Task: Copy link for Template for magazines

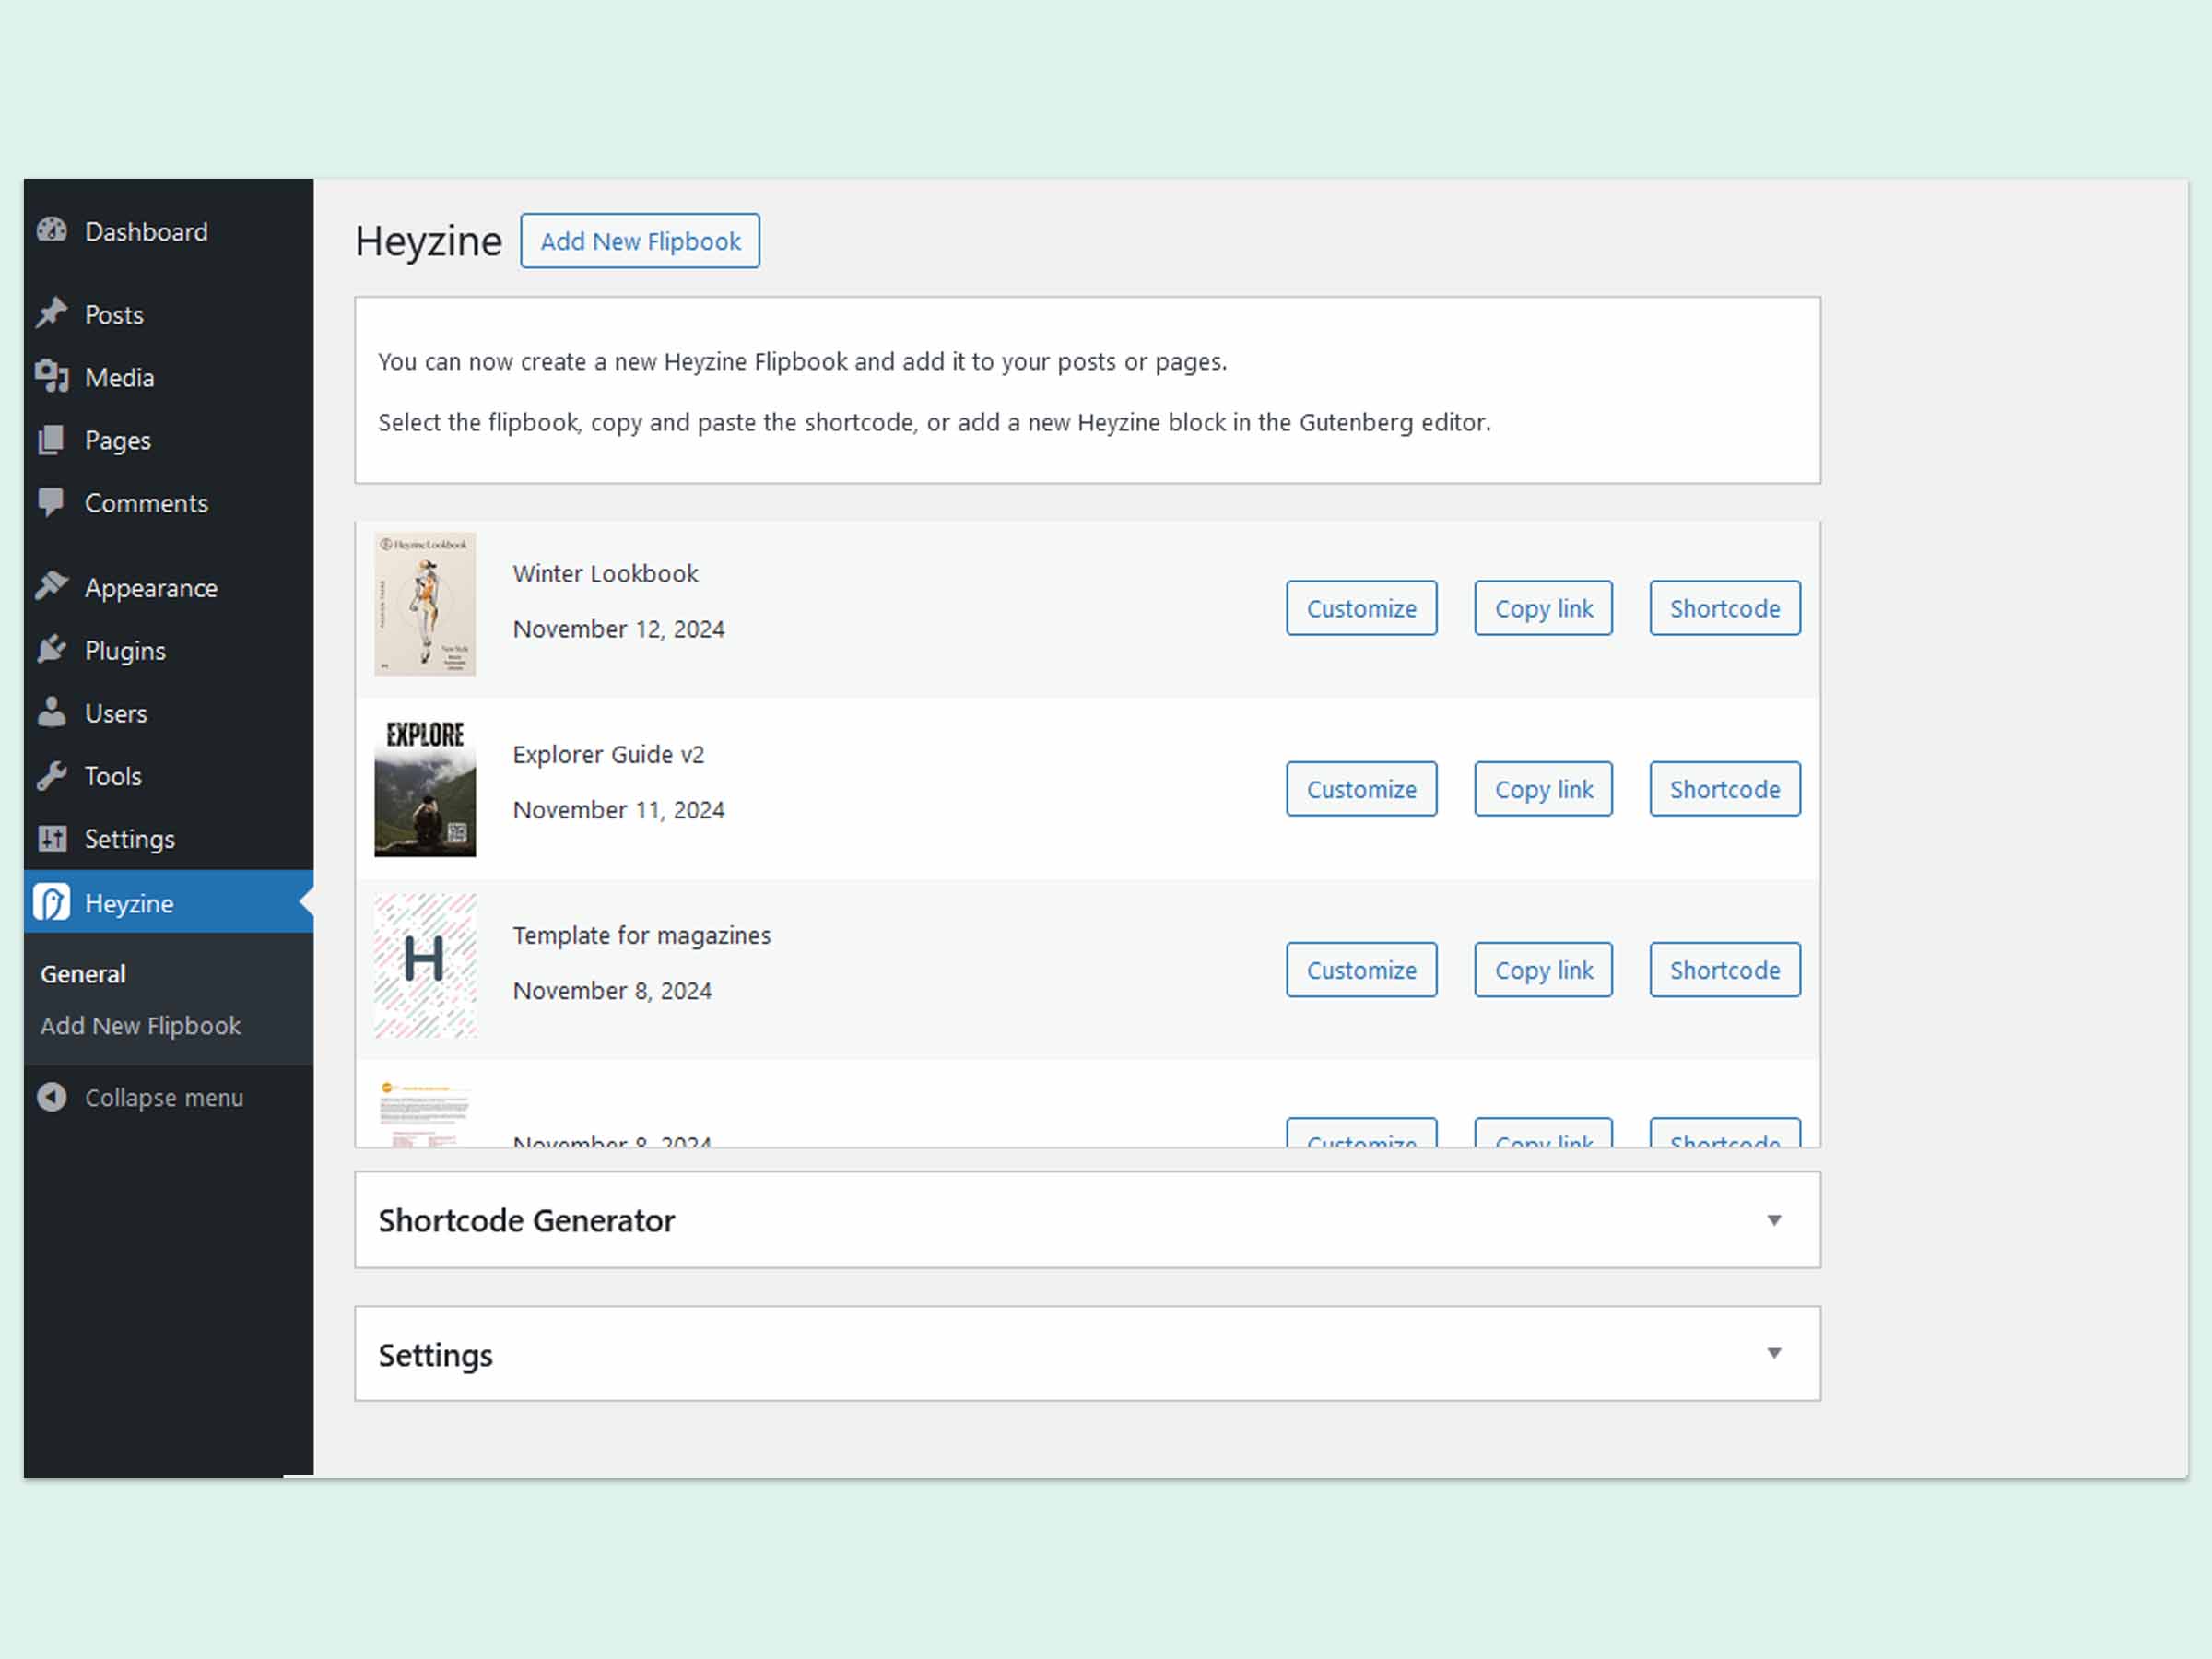Action: pyautogui.click(x=1543, y=970)
